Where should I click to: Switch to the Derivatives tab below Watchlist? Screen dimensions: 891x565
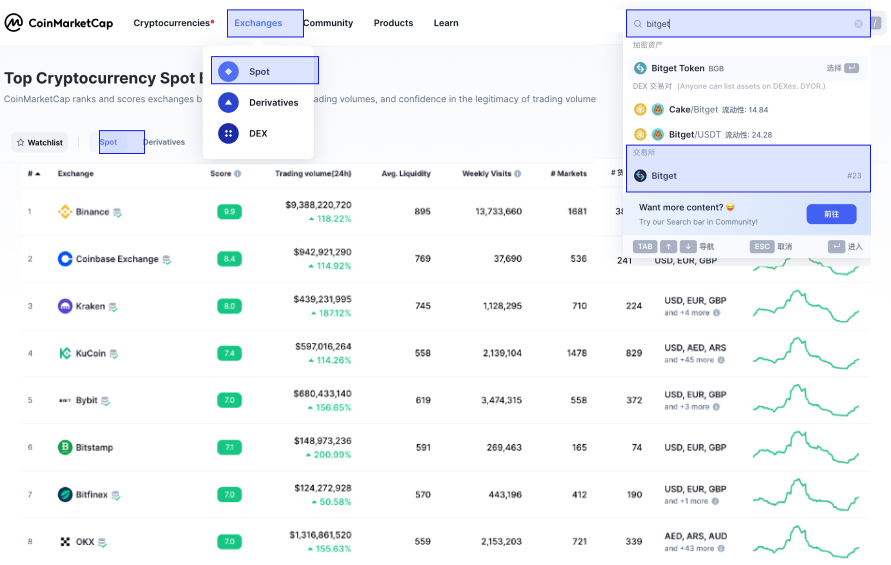coord(164,142)
